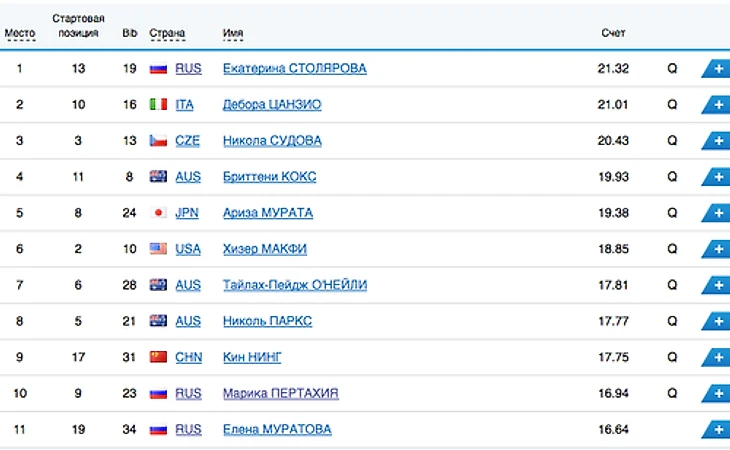Viewport: 730px width, 450px height.
Task: Click the Japanese flag icon beside JPN
Action: pos(158,213)
